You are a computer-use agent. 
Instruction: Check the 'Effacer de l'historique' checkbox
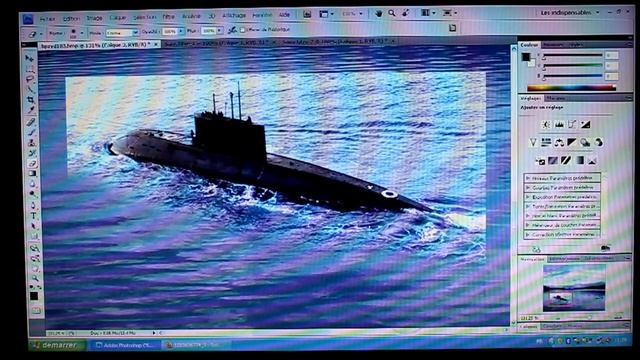pyautogui.click(x=243, y=30)
